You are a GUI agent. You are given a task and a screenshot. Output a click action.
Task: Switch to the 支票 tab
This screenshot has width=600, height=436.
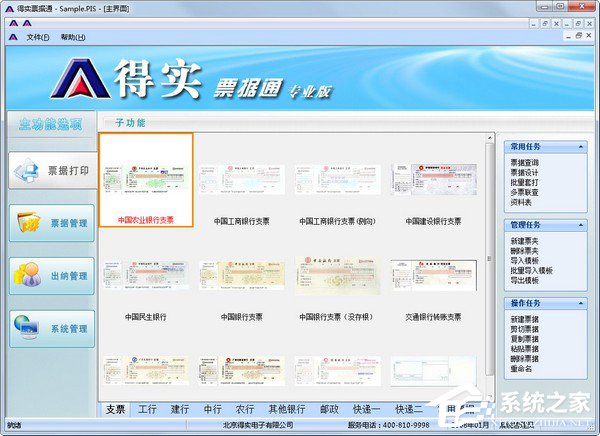(x=116, y=409)
